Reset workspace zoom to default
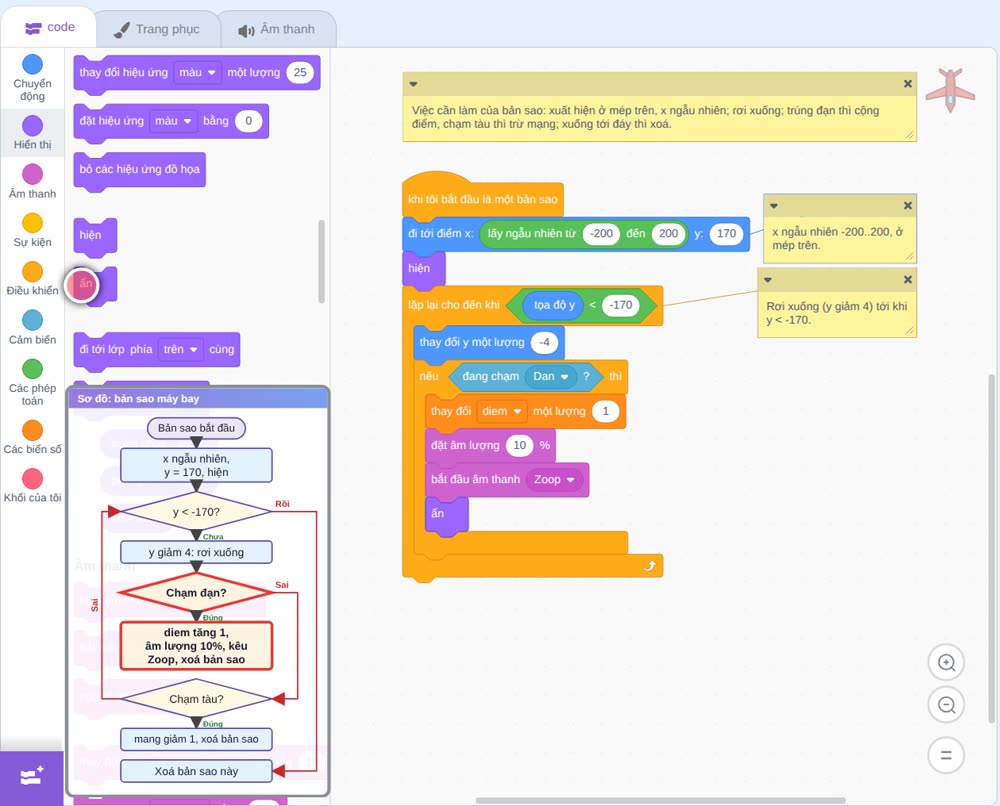The image size is (1000, 806). 946,756
